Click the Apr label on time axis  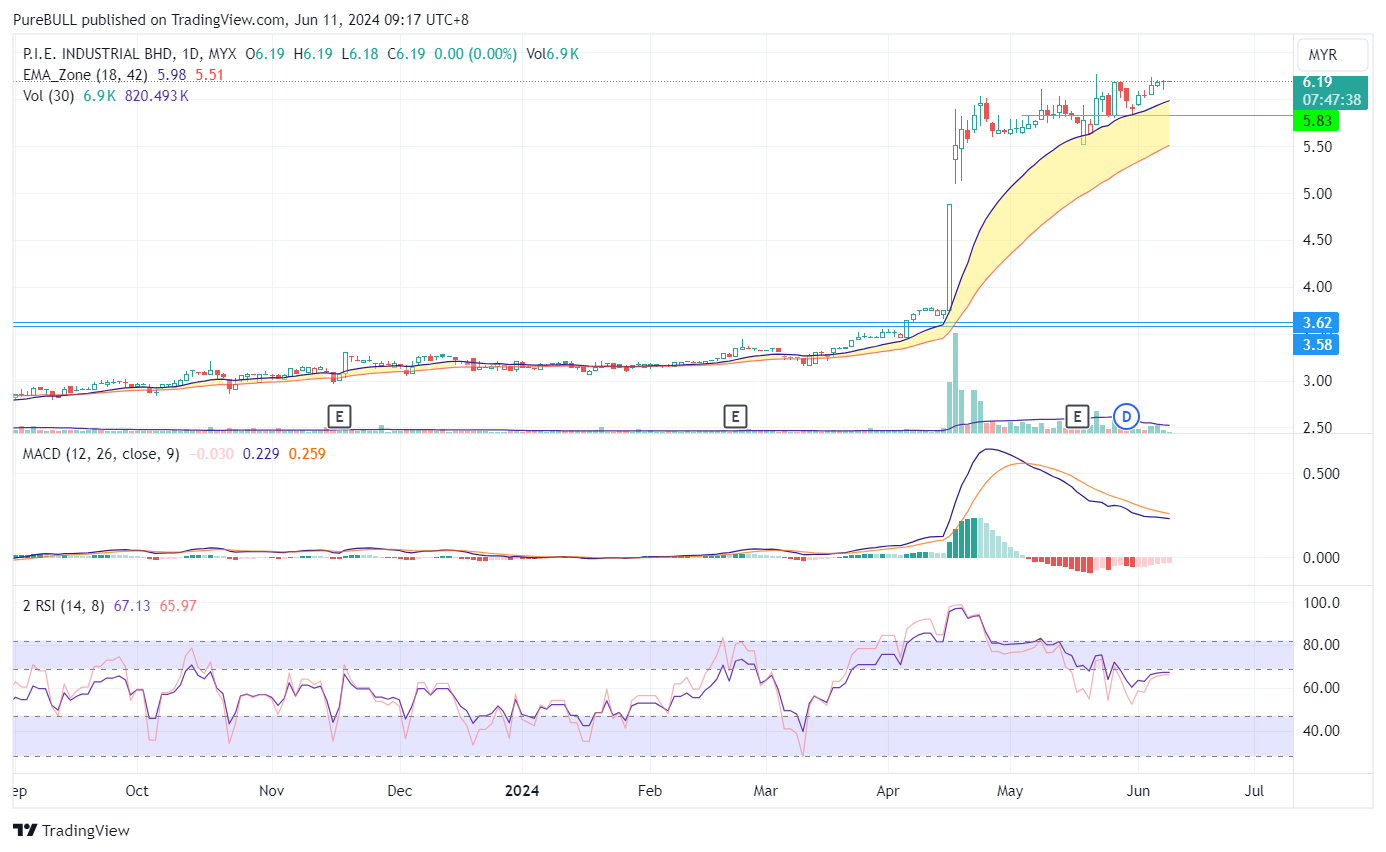888,791
